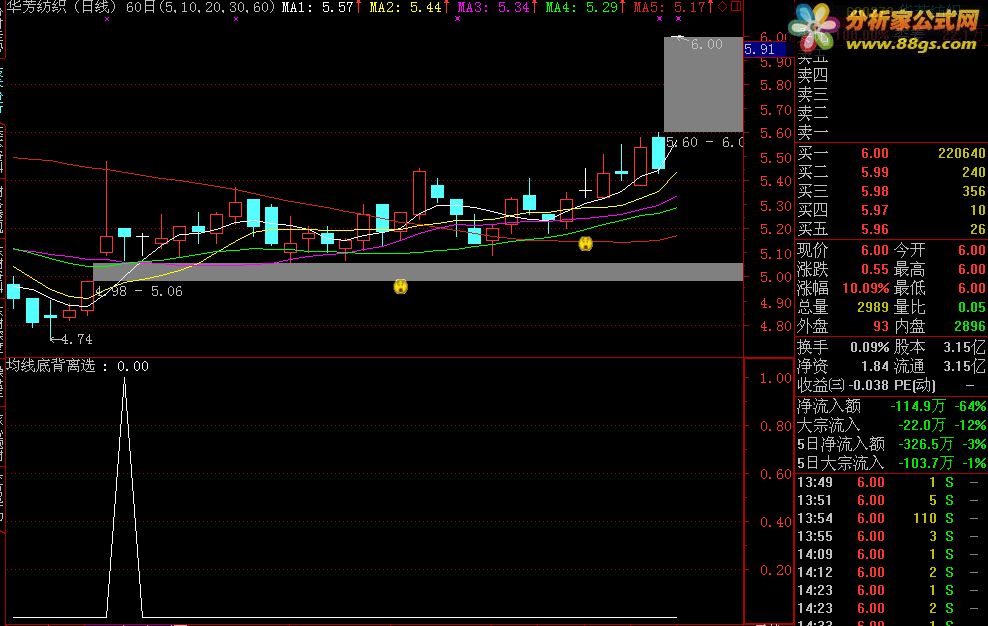
Task: Click the 总量 2989 value
Action: pos(873,307)
